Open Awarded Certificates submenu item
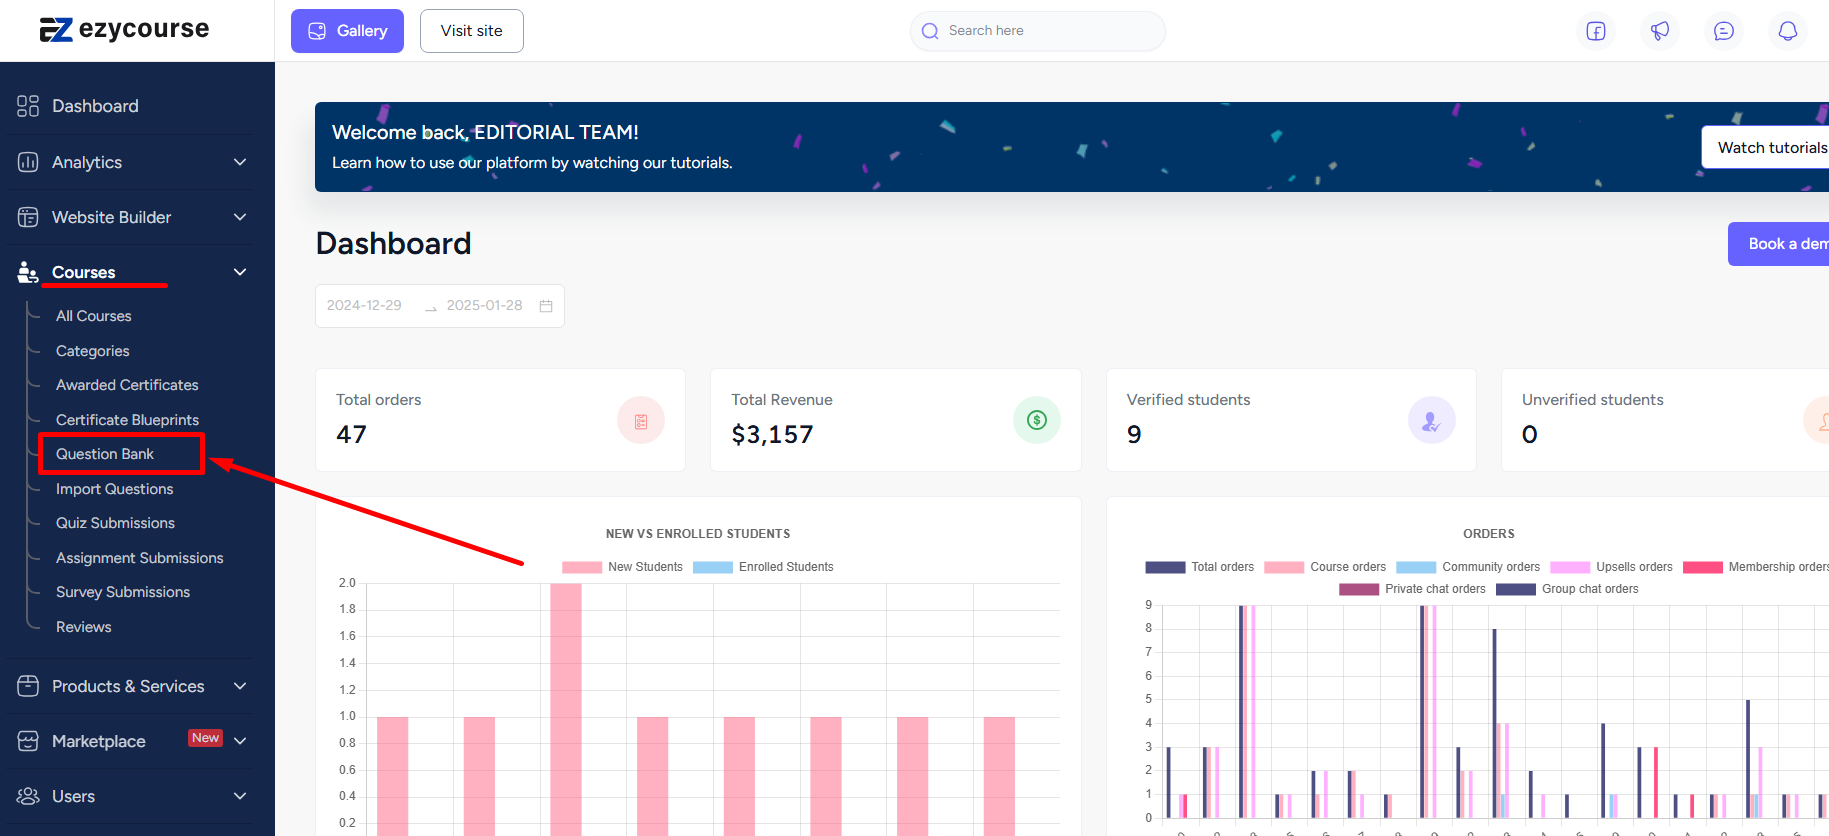Viewport: 1829px width, 836px height. pyautogui.click(x=127, y=385)
